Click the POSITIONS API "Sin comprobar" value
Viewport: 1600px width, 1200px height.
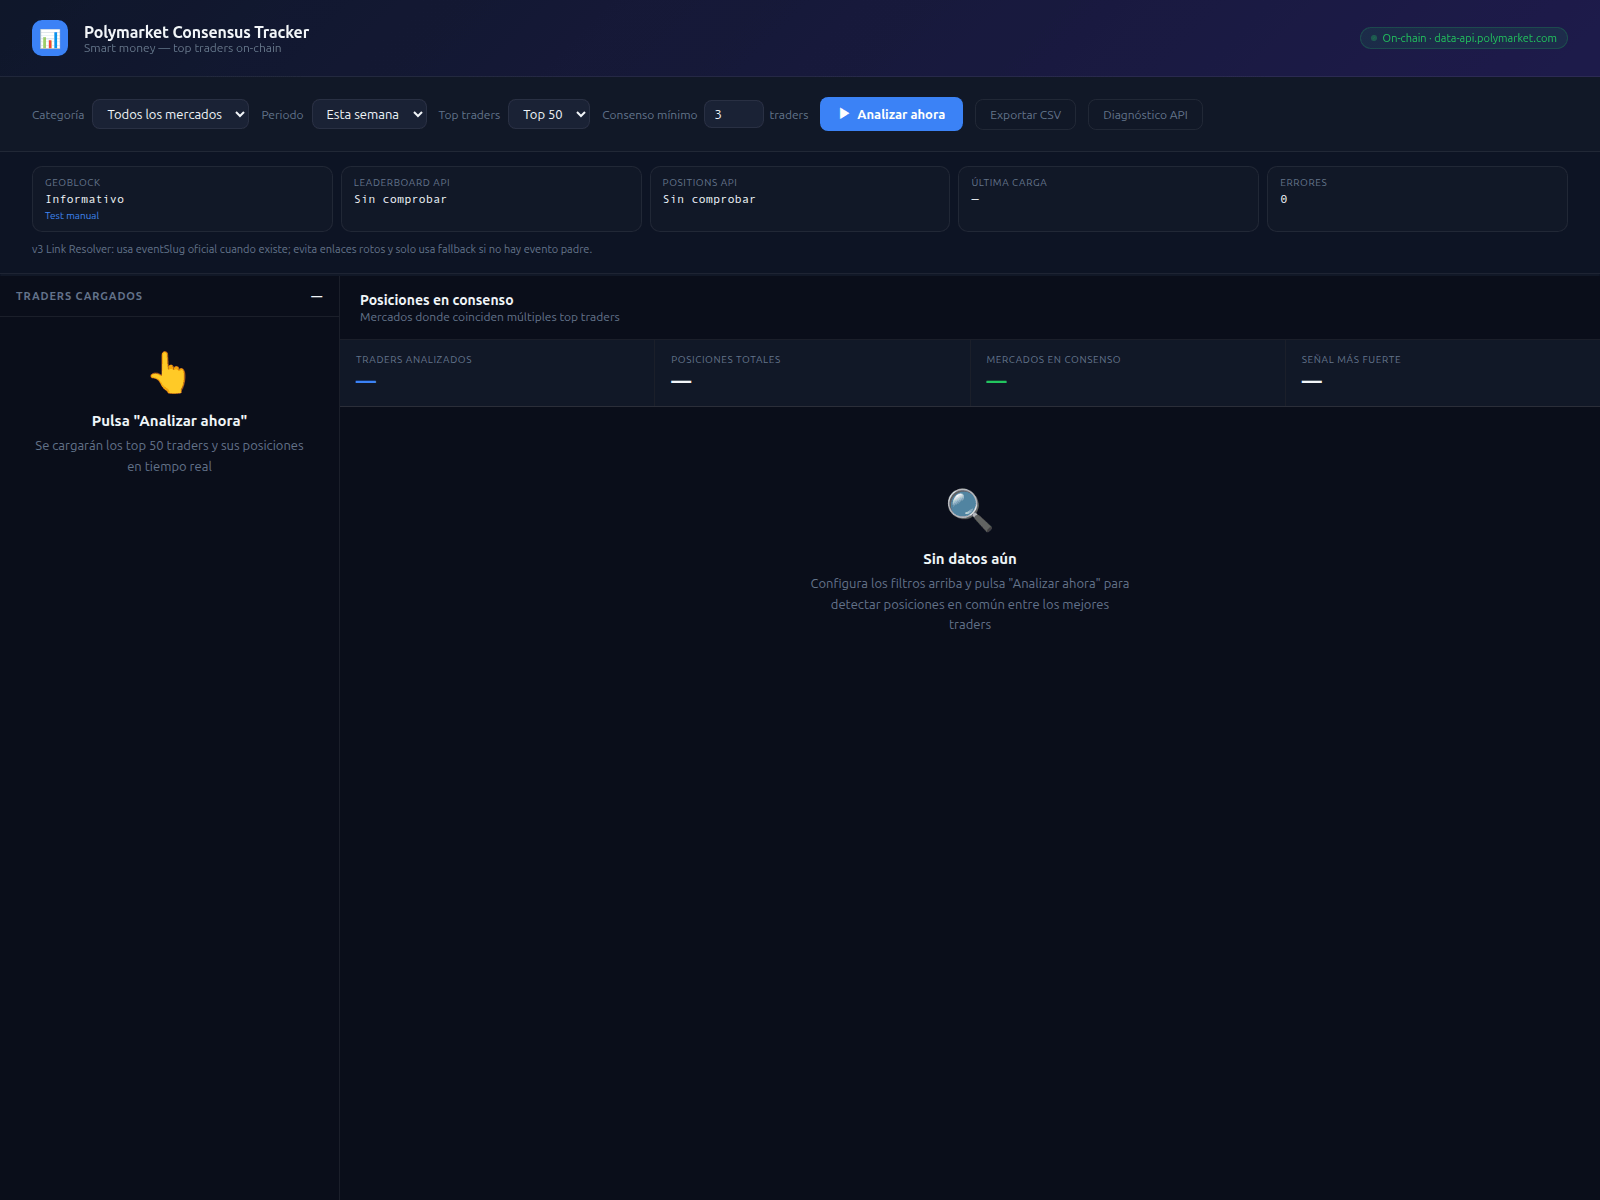709,200
